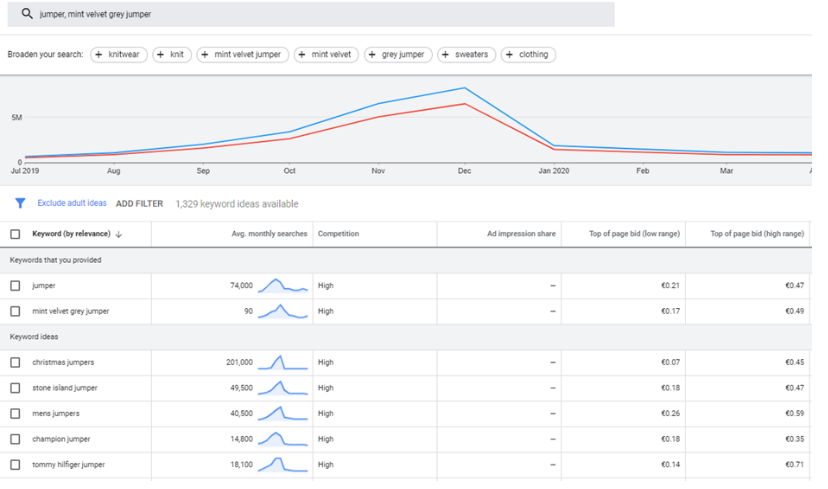Click ADD FILTER button
828x489 pixels.
point(139,204)
